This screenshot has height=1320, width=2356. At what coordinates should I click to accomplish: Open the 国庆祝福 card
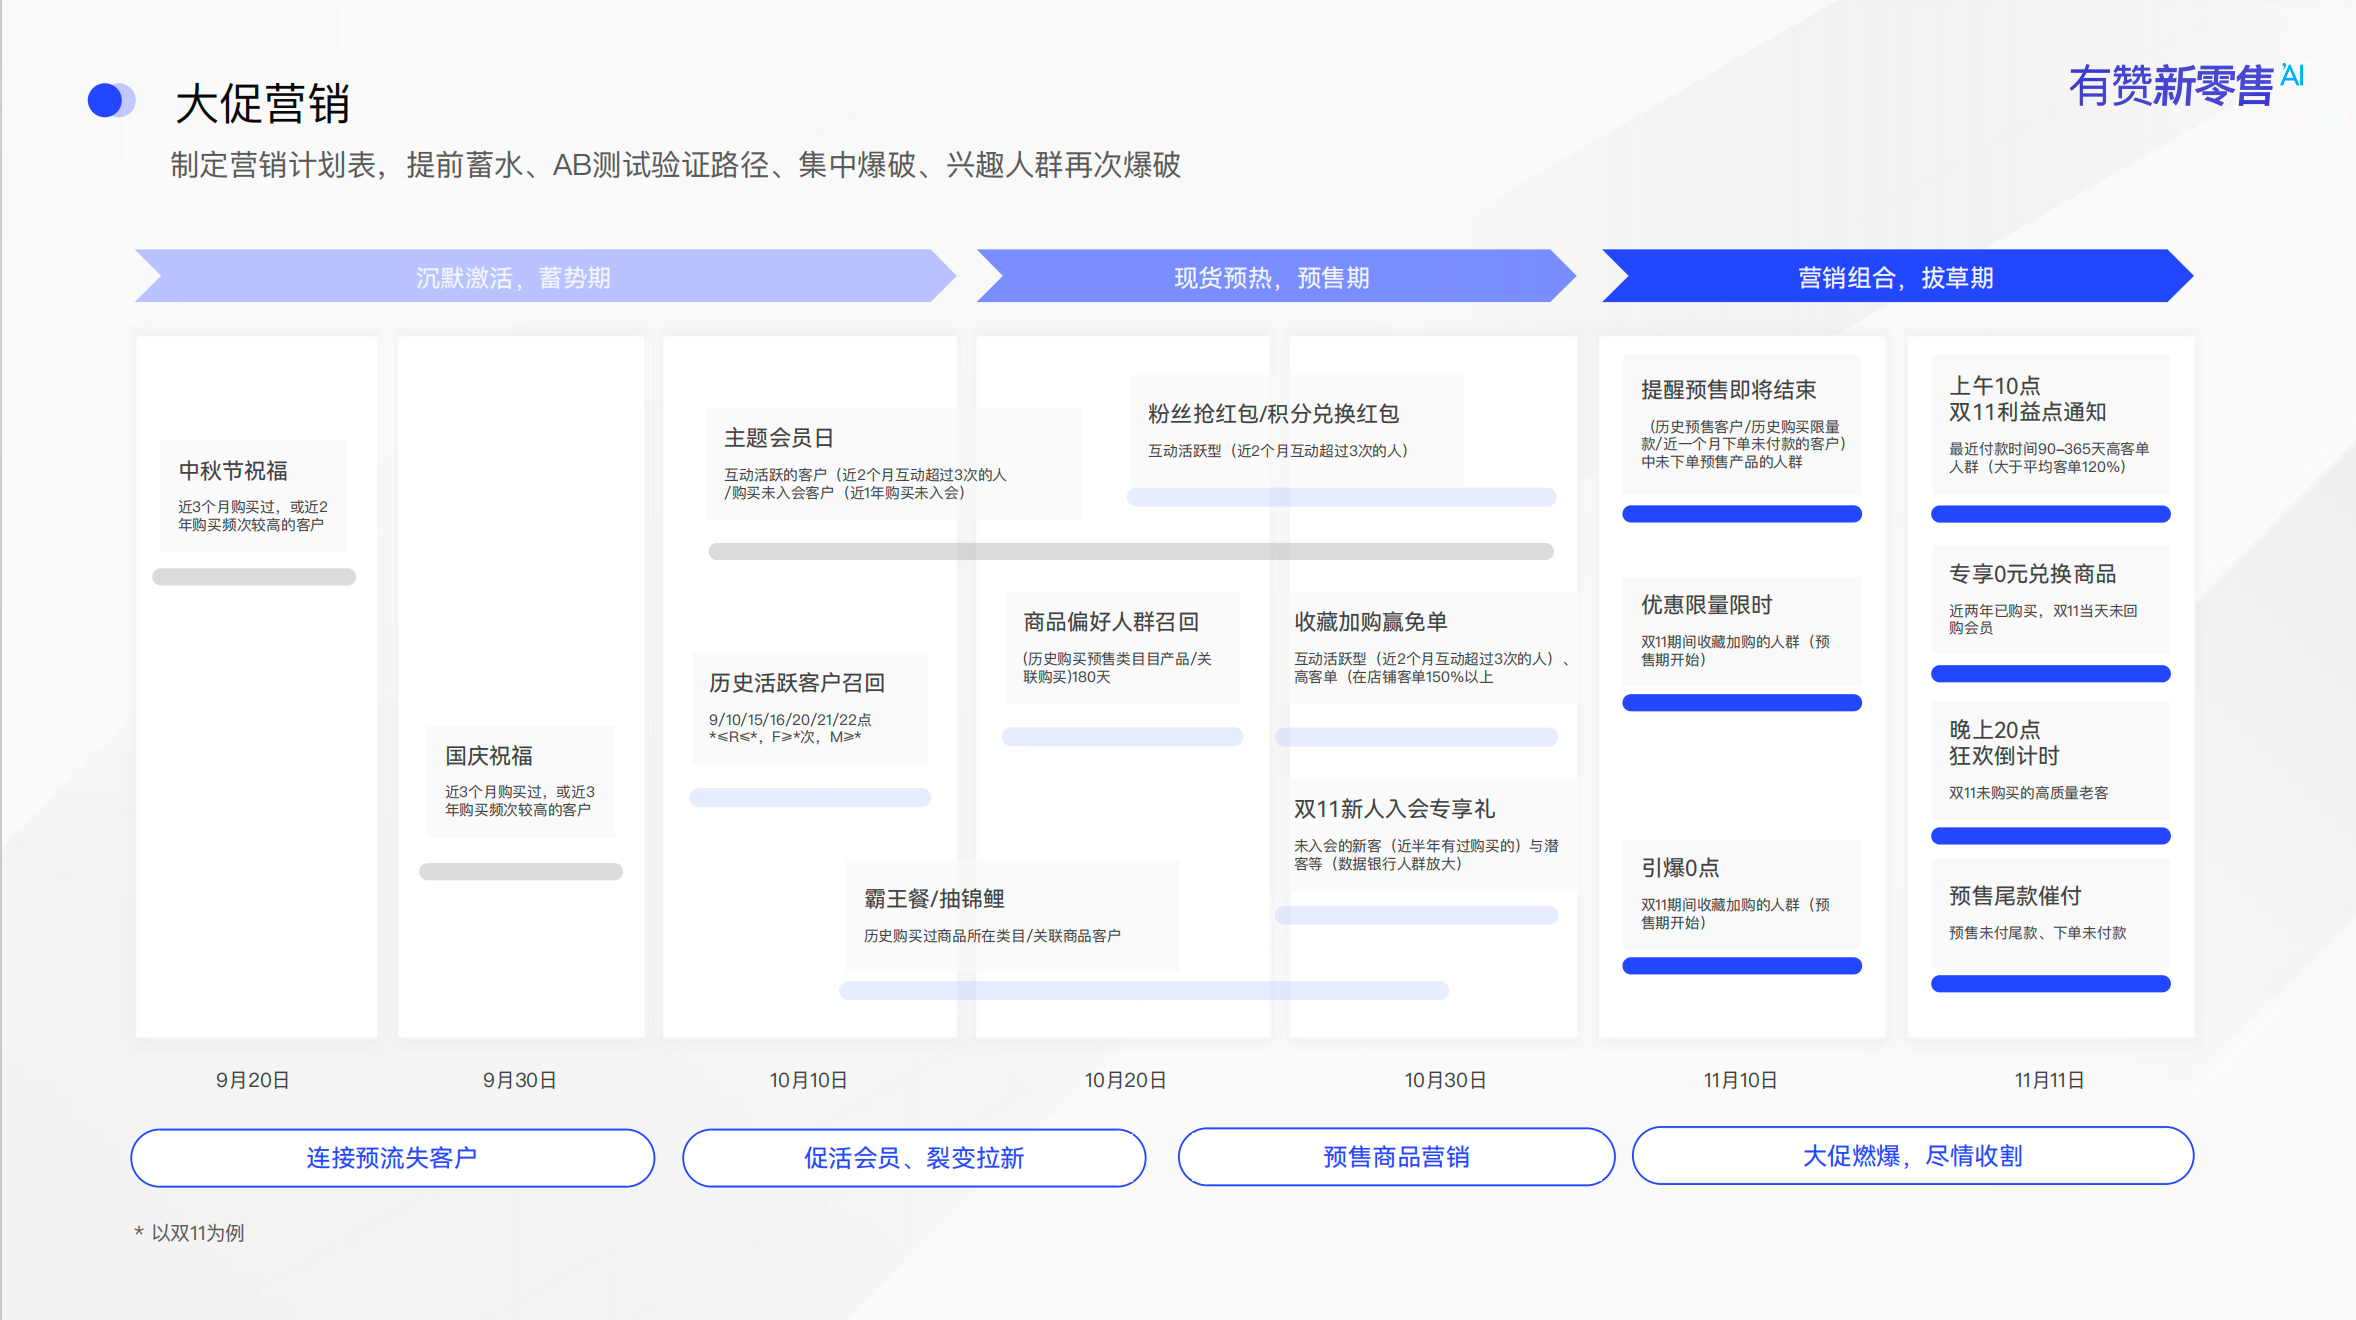coord(520,781)
